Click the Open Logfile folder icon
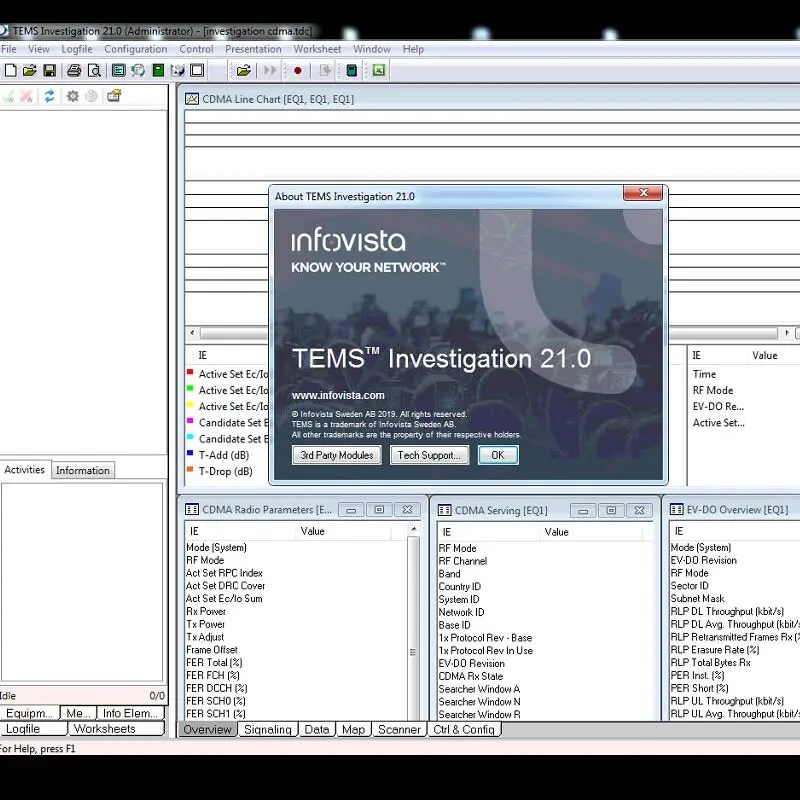The image size is (800, 800). tap(243, 70)
